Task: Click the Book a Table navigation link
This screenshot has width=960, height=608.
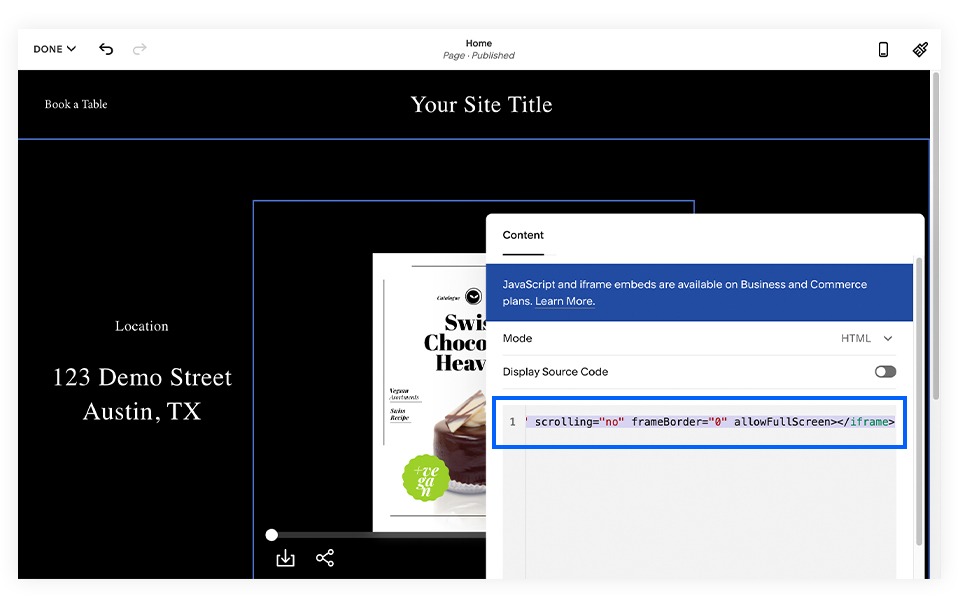Action: tap(75, 104)
